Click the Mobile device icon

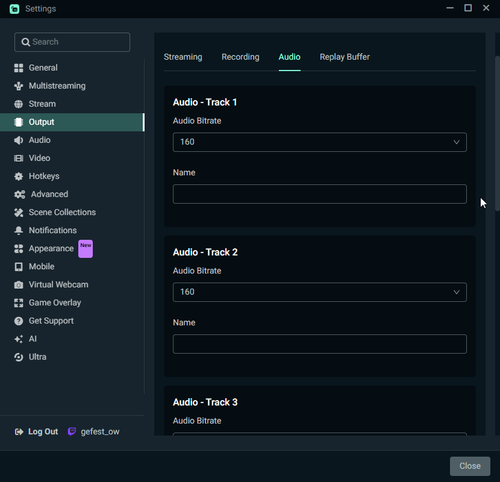pyautogui.click(x=19, y=267)
